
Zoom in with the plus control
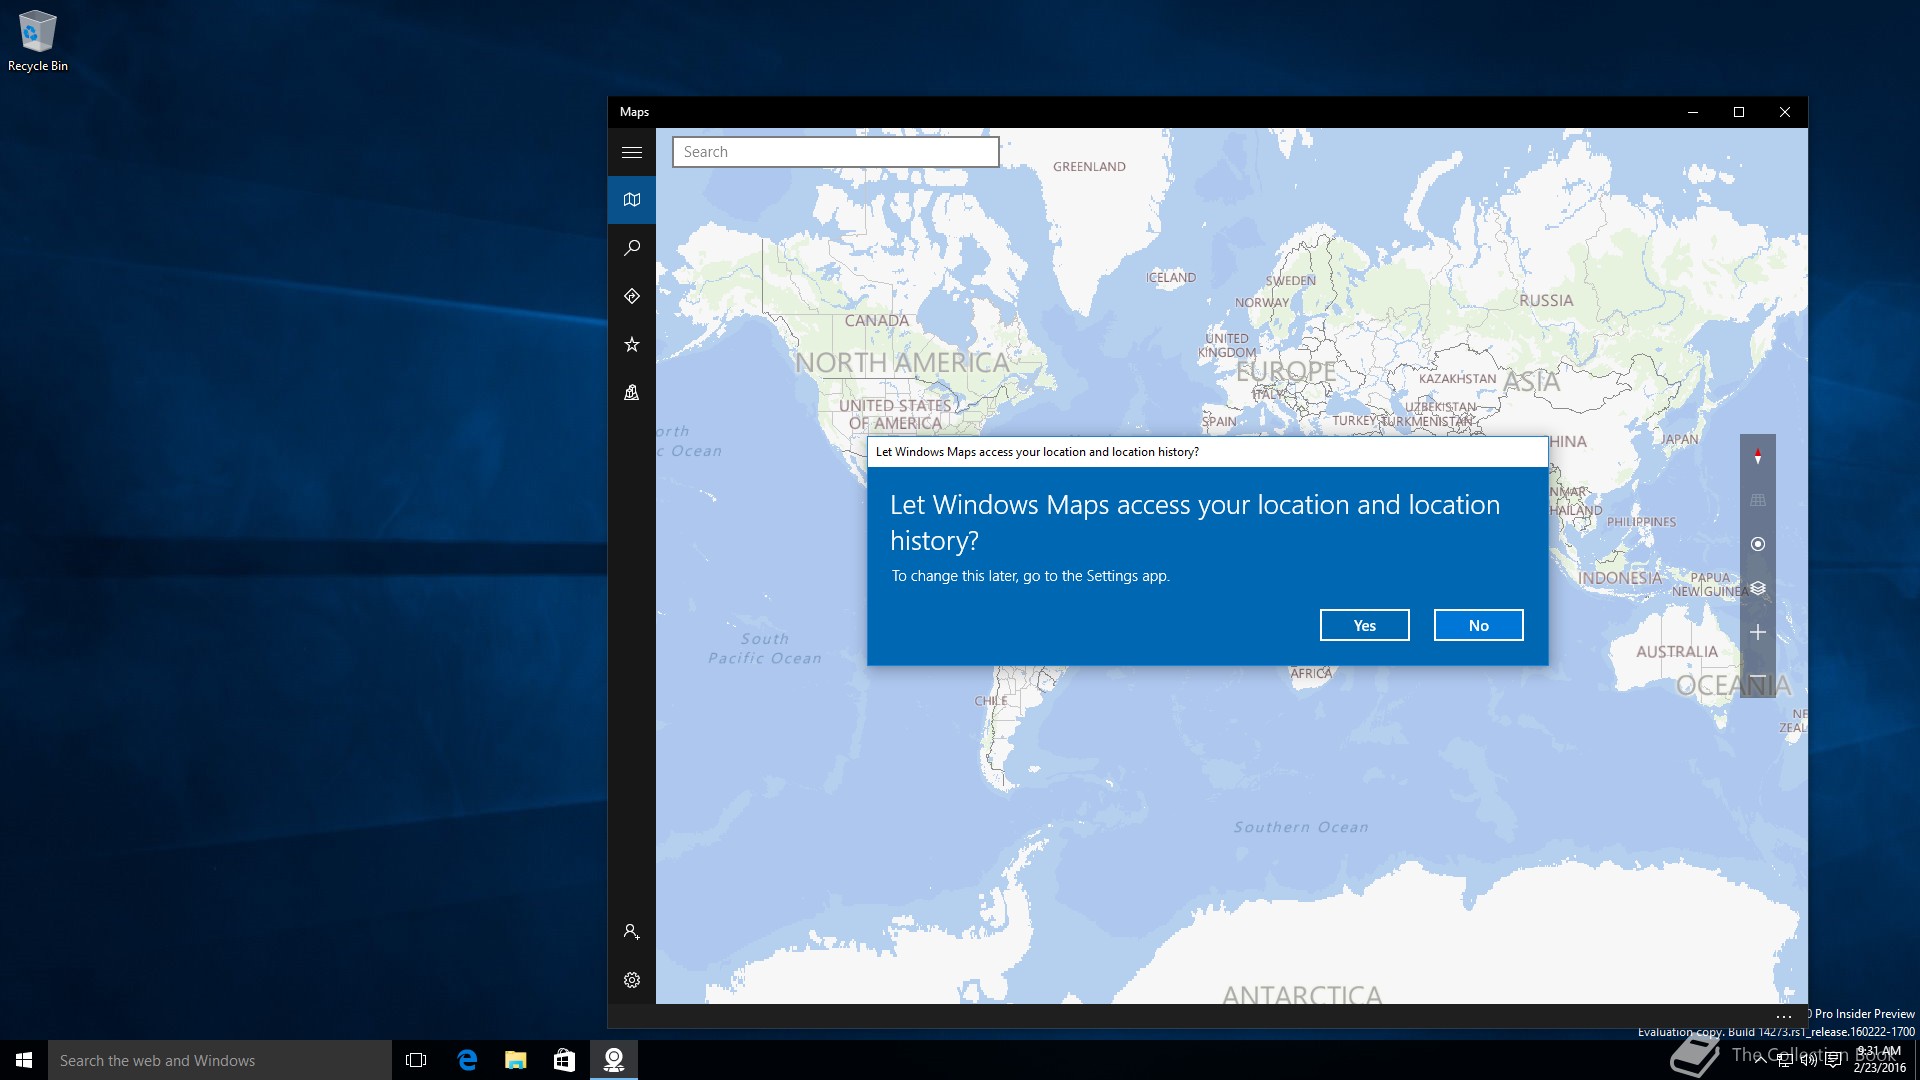click(x=1758, y=632)
